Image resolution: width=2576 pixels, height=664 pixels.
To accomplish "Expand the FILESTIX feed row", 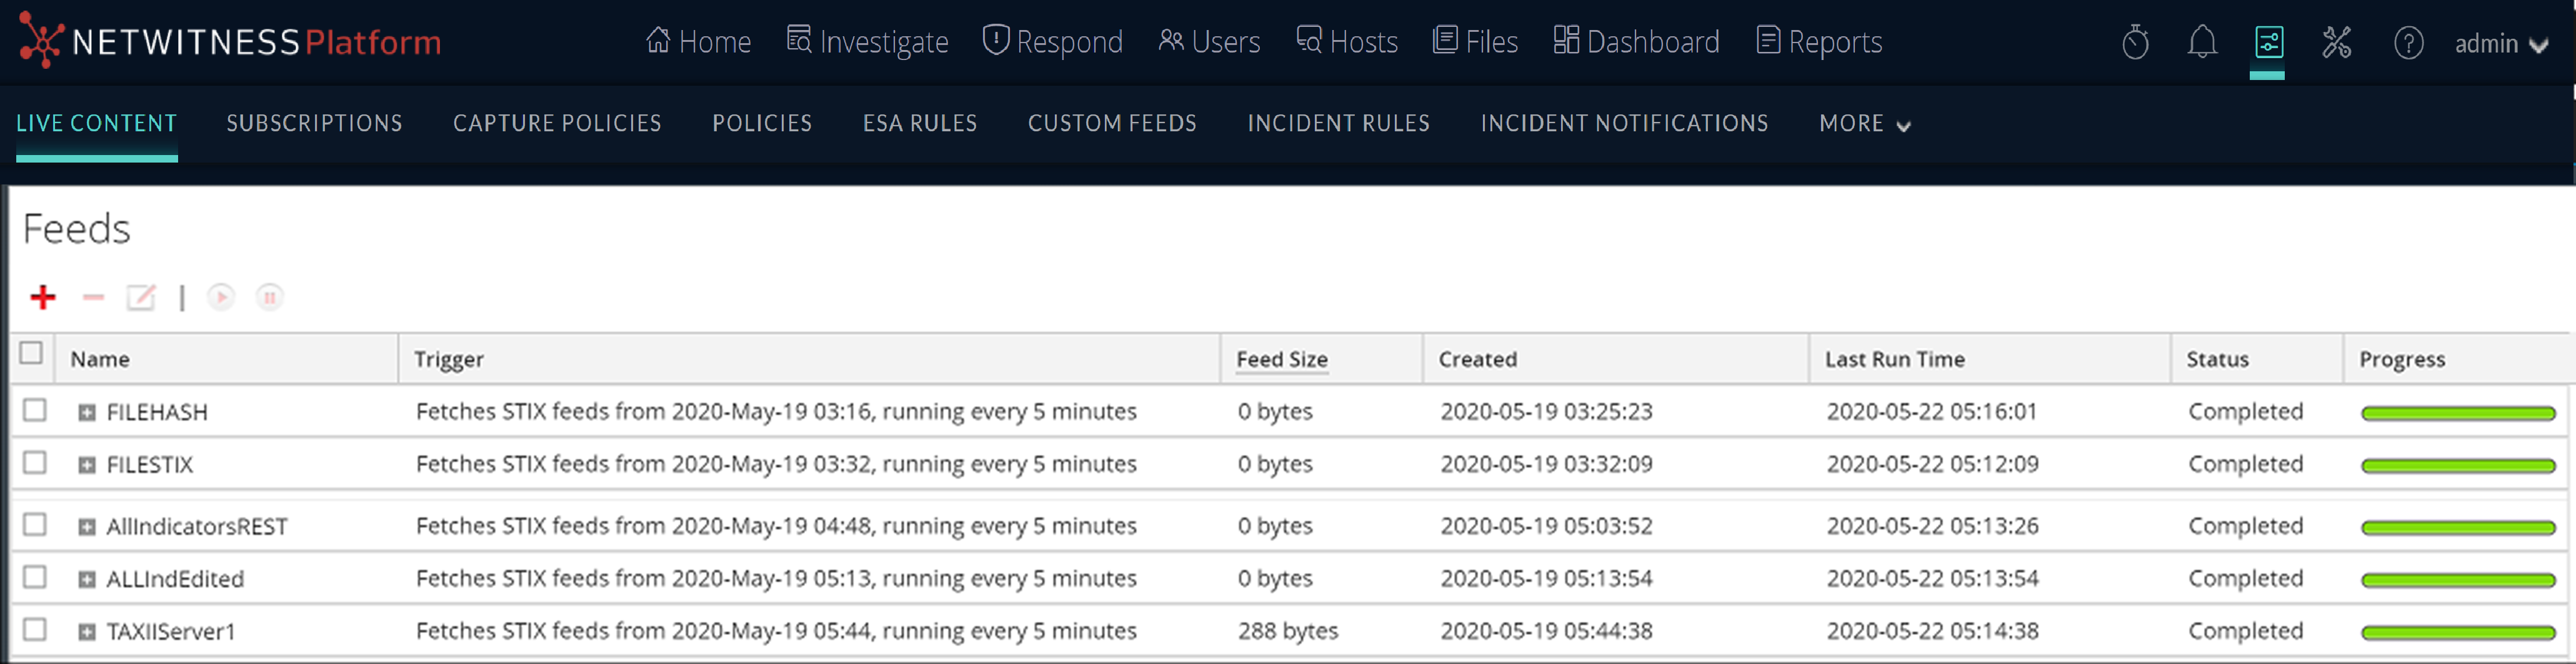I will (87, 465).
